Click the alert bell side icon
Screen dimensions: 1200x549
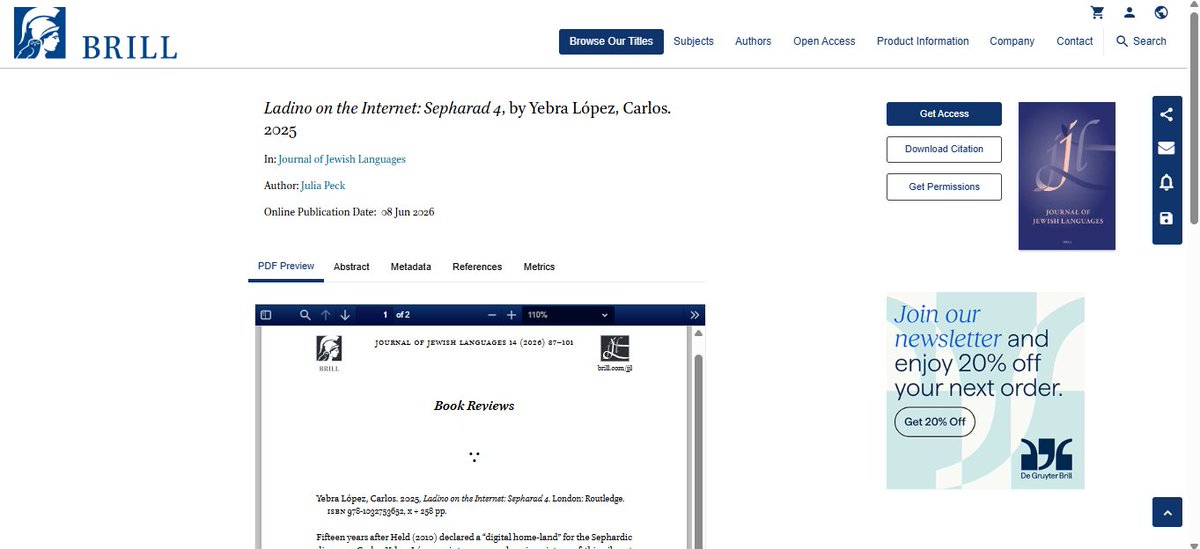(1167, 182)
